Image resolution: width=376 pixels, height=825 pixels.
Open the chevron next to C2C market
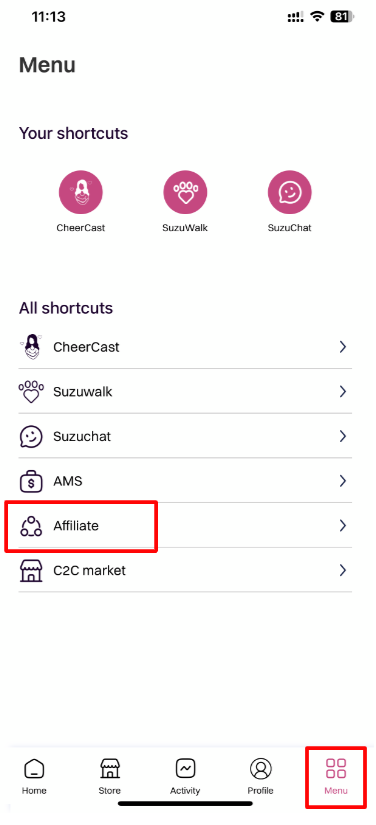pyautogui.click(x=343, y=570)
